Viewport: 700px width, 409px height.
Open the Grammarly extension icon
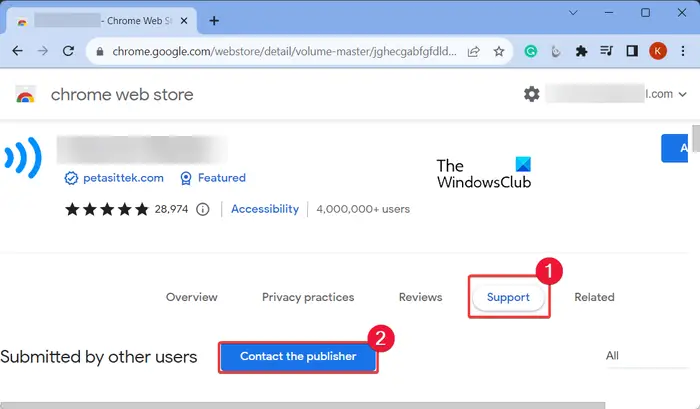click(x=531, y=51)
